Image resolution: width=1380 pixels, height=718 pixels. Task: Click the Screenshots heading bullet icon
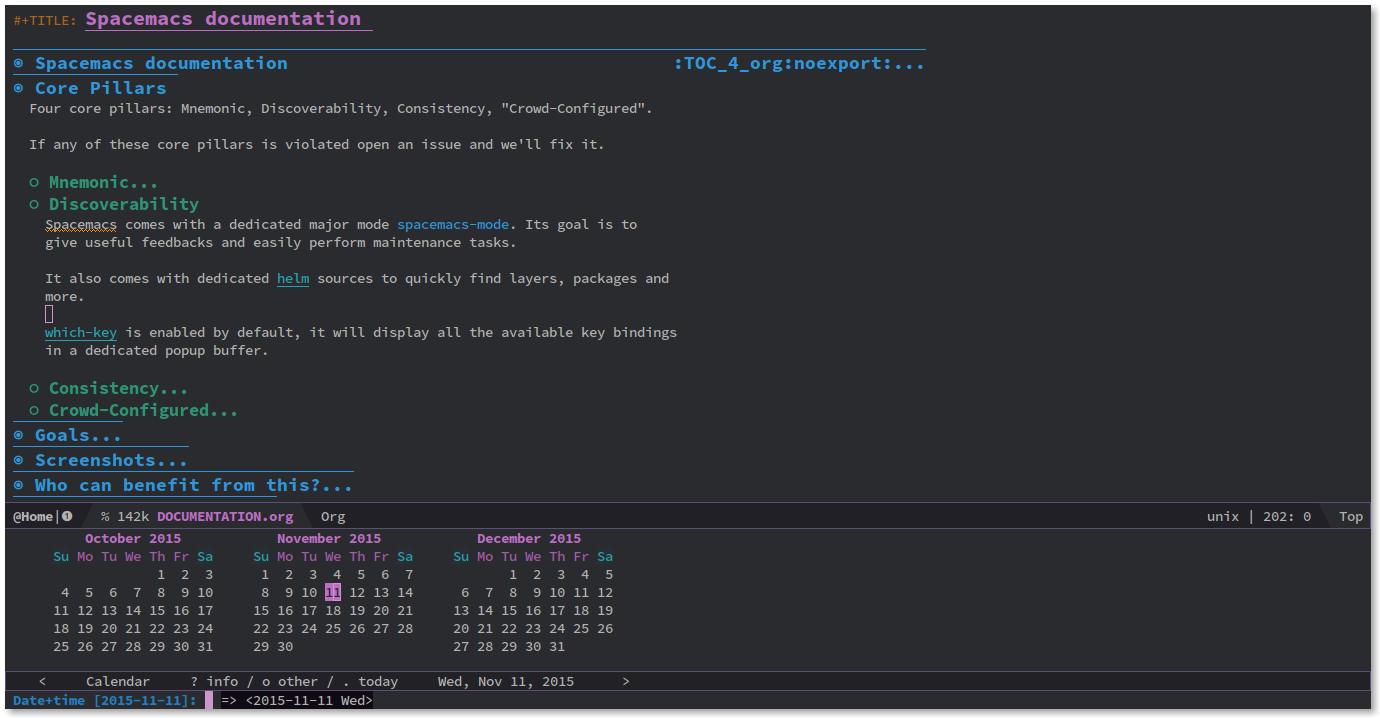19,460
